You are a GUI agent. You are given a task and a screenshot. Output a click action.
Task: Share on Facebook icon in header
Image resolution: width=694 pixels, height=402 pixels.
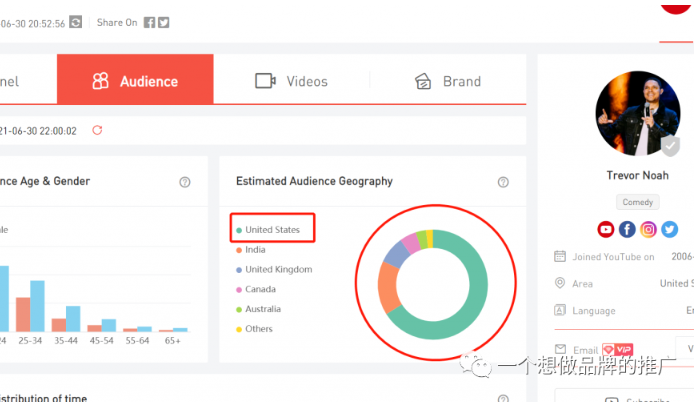coord(149,23)
